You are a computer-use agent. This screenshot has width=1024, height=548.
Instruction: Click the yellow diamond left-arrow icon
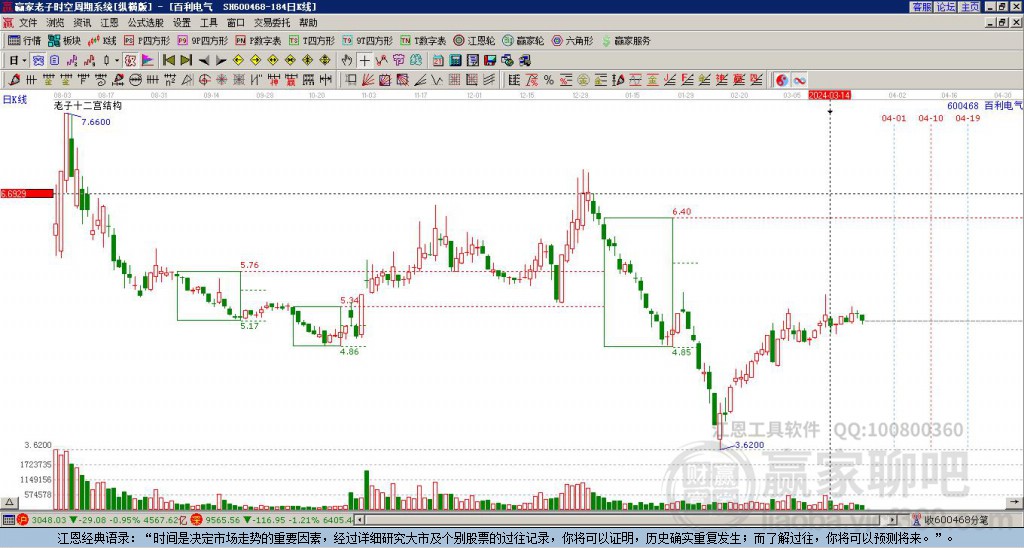tap(238, 60)
